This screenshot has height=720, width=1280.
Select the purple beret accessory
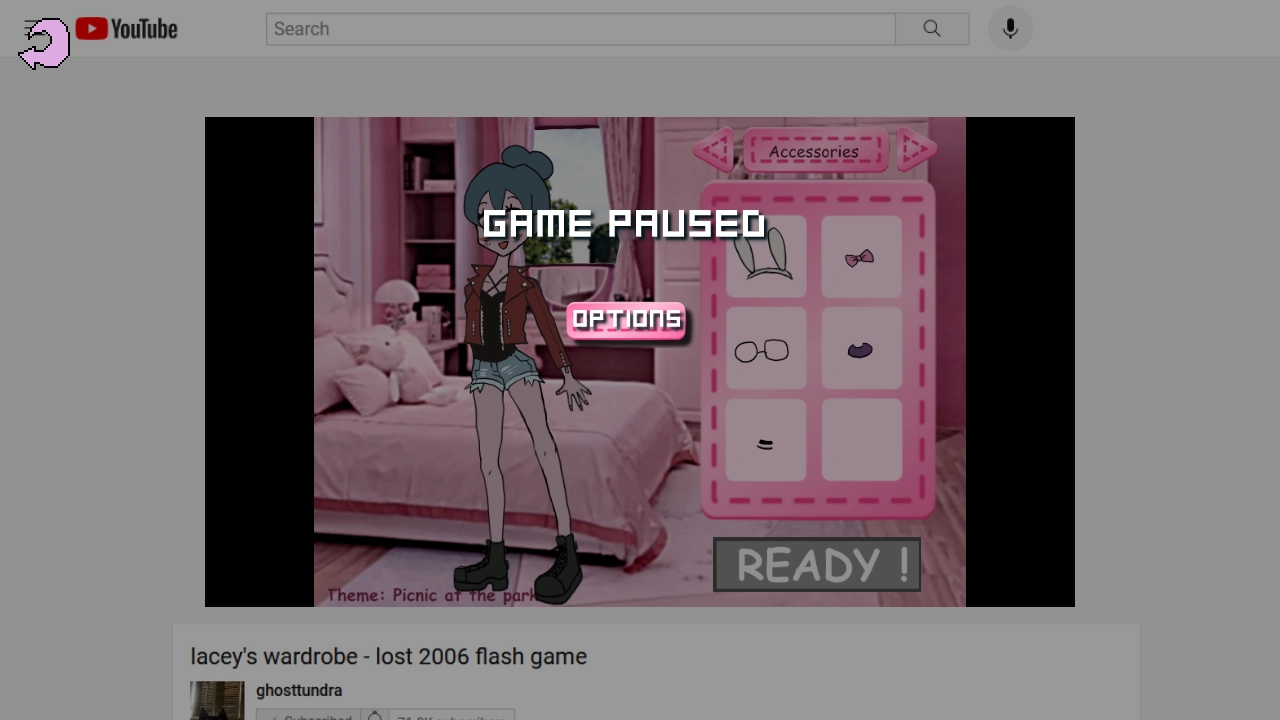point(860,349)
